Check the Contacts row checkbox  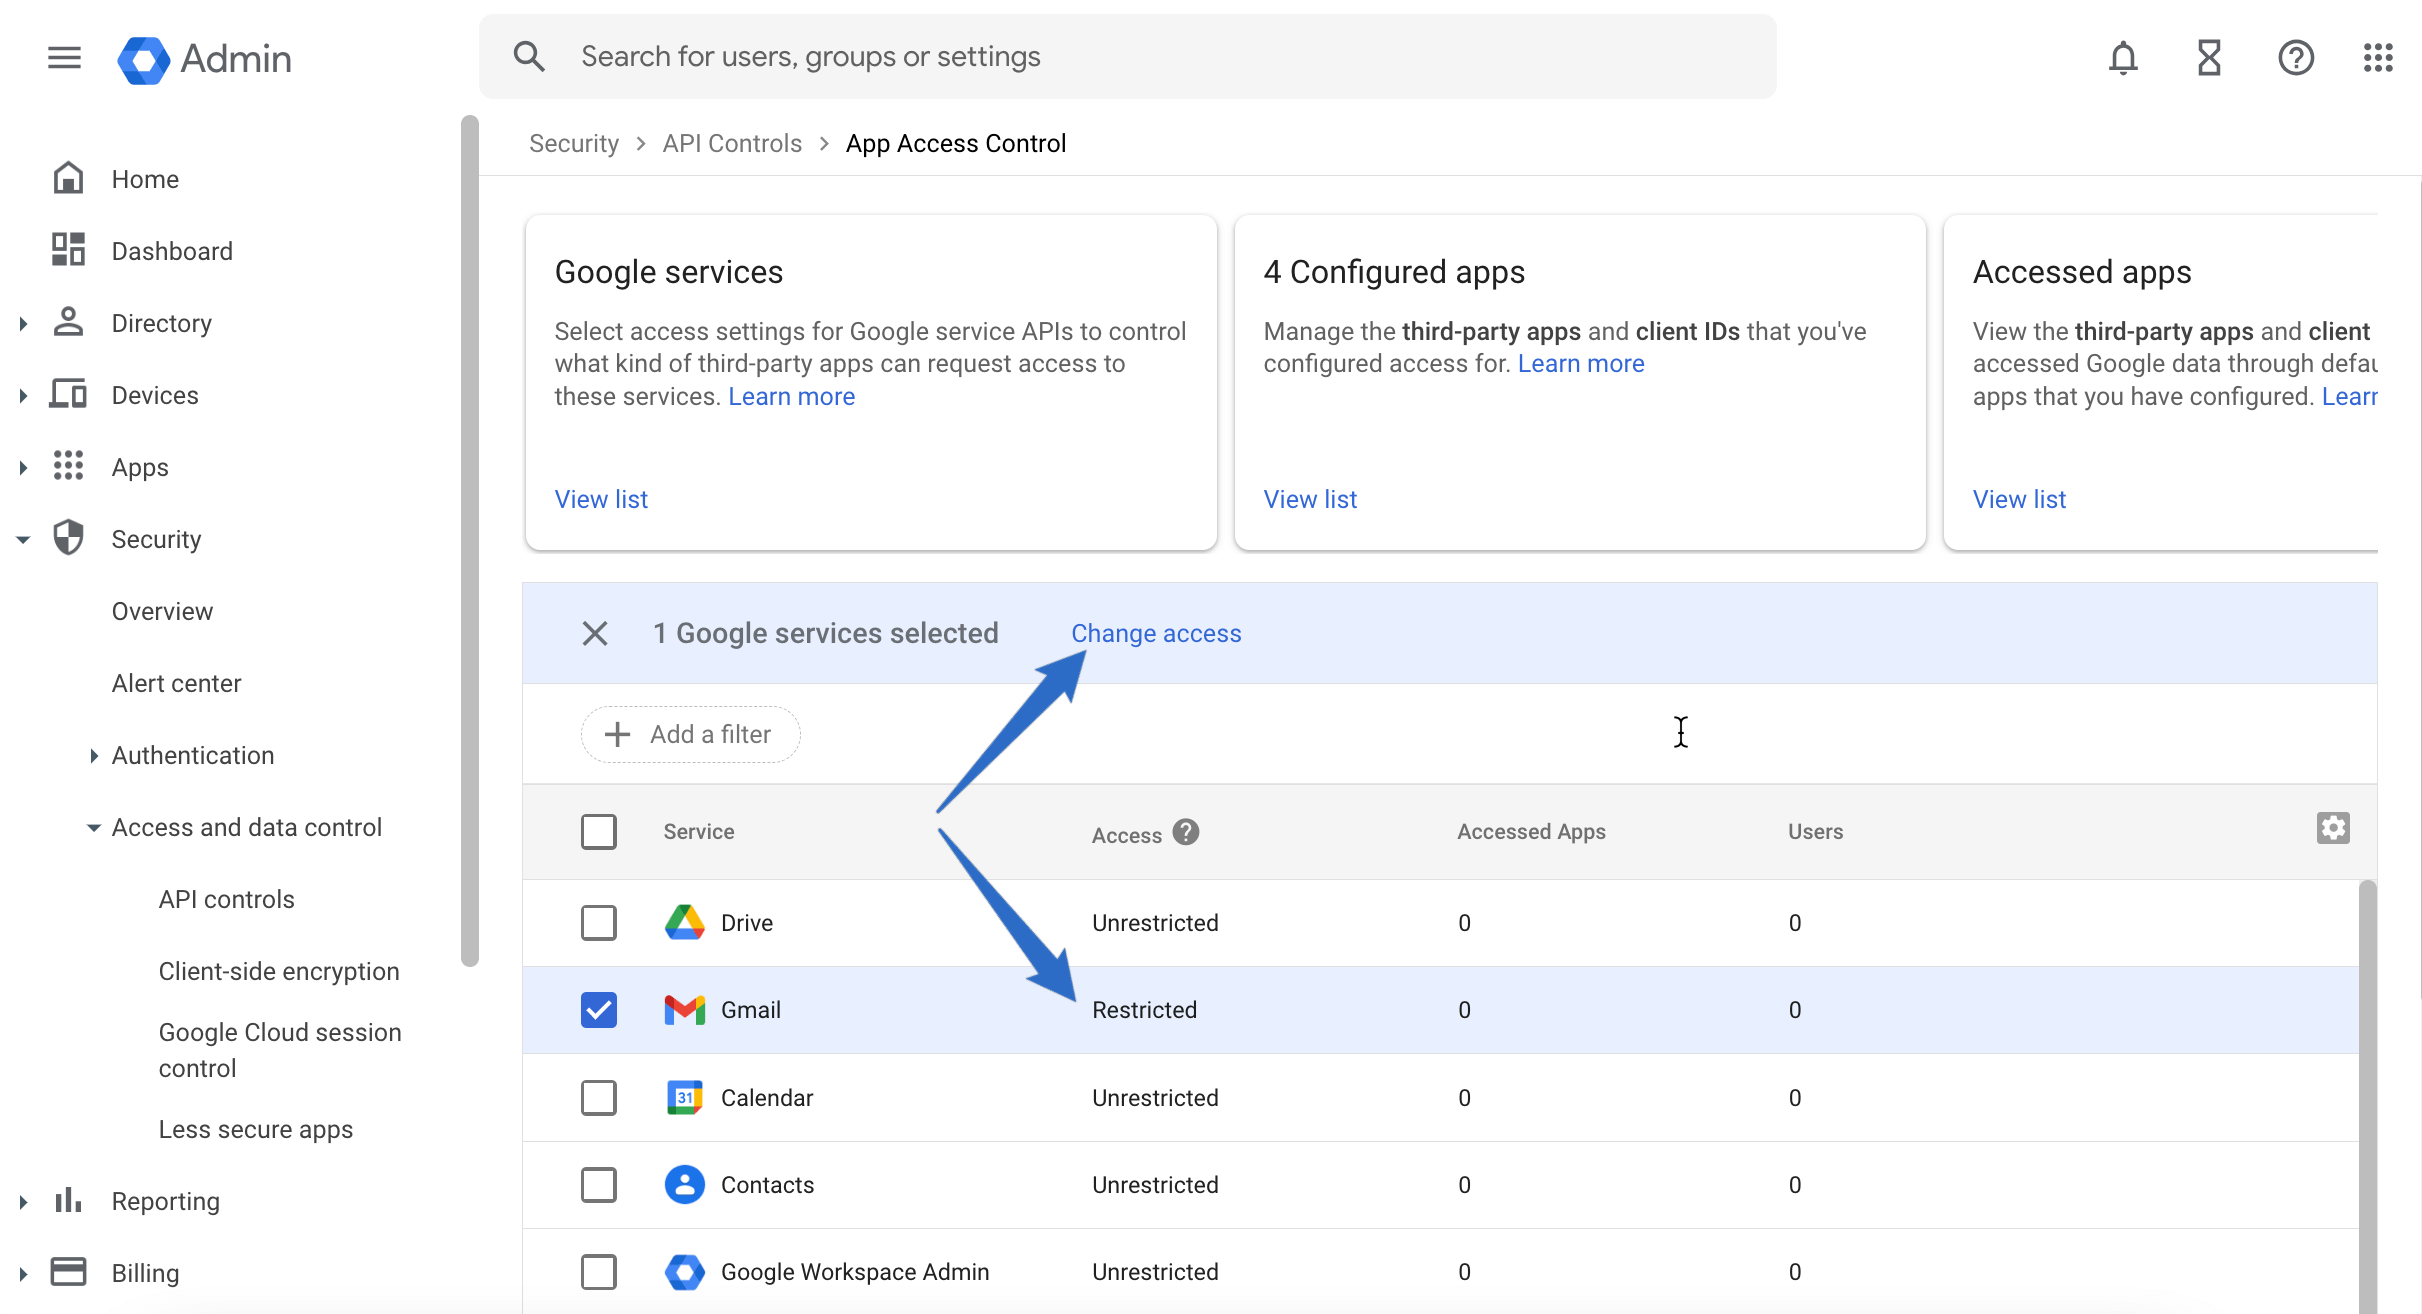[x=599, y=1184]
